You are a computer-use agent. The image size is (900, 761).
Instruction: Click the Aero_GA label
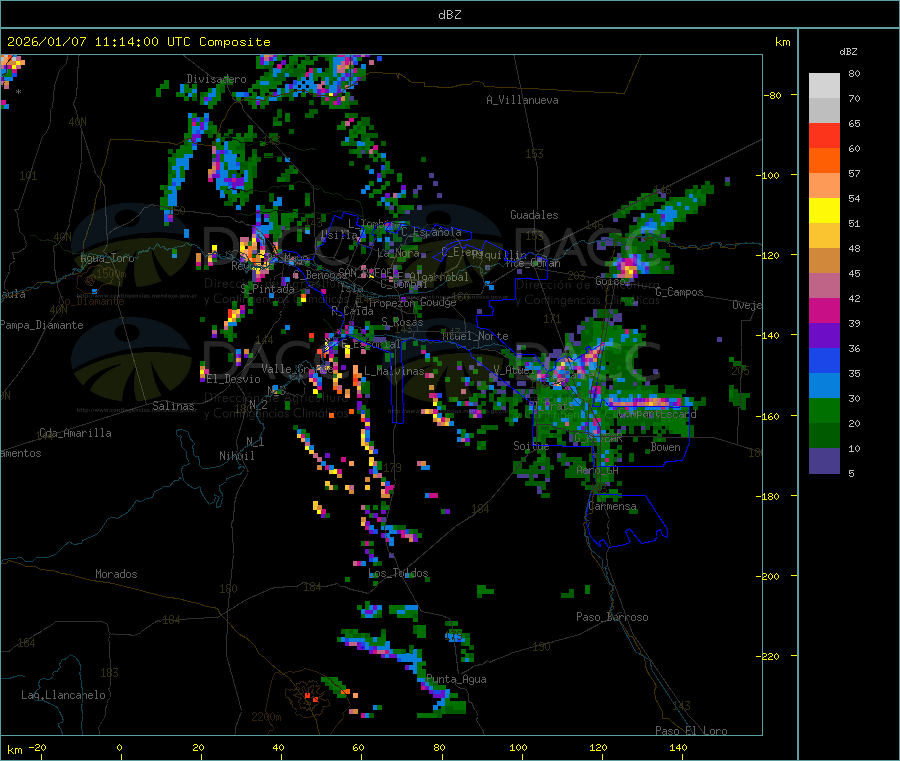click(x=598, y=470)
